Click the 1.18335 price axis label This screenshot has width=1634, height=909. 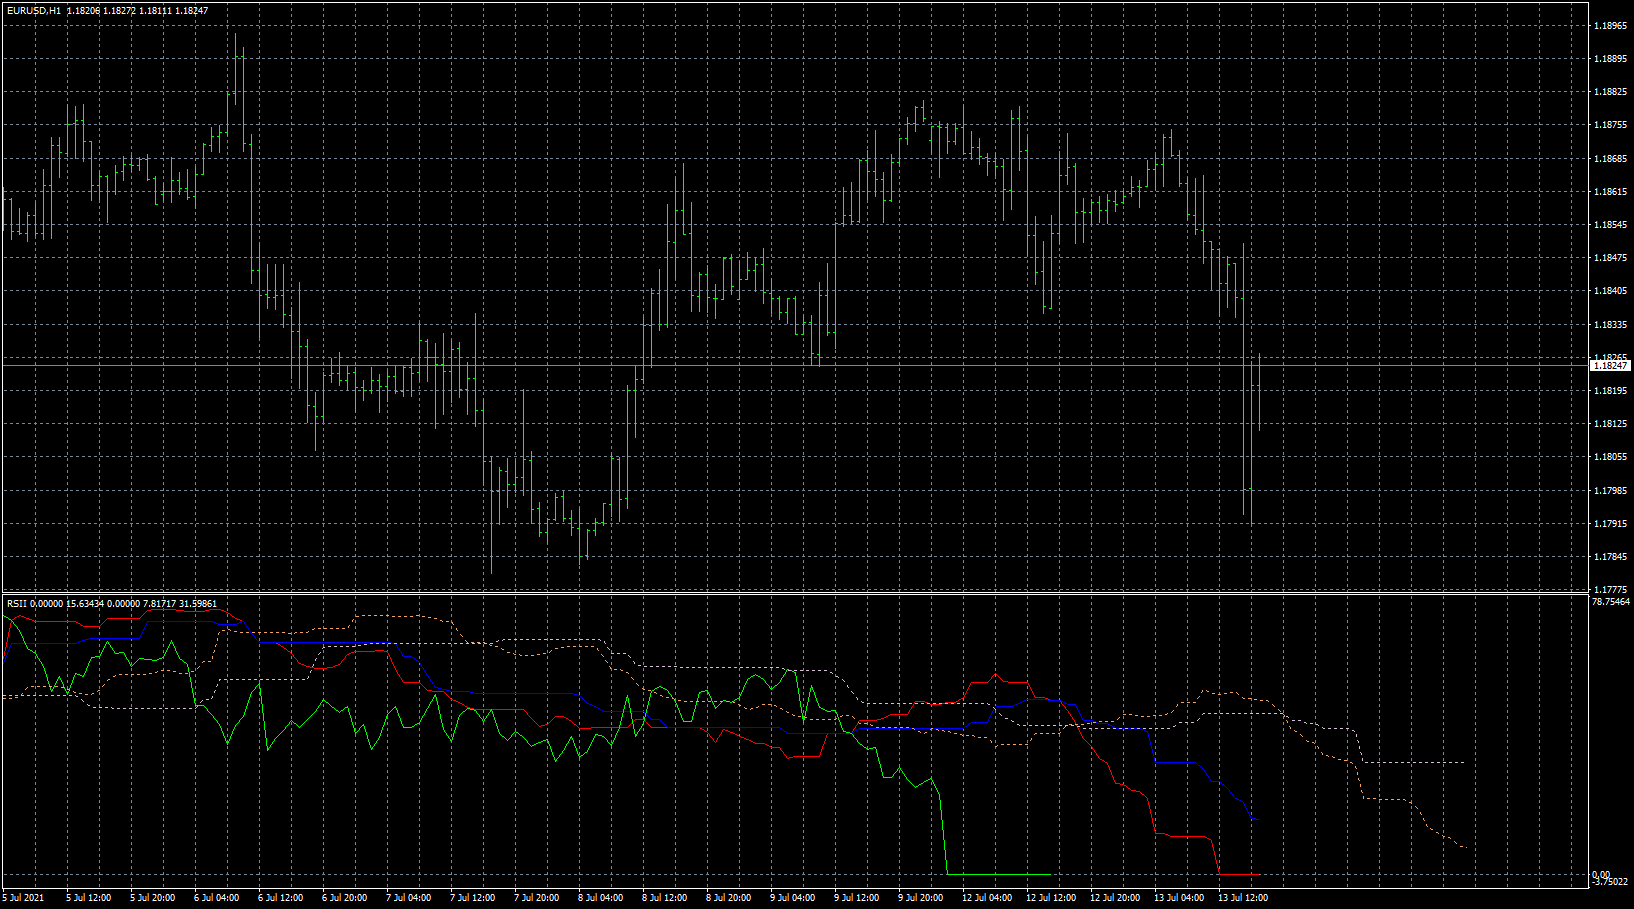(1610, 325)
